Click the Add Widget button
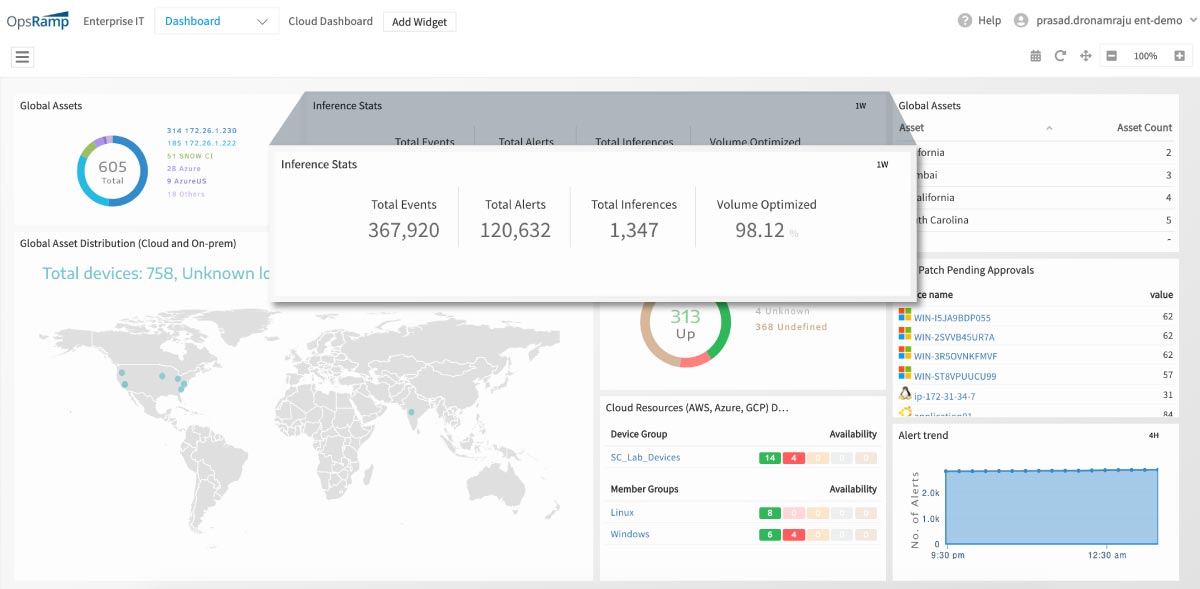Screen dimensions: 1200x589 click(x=419, y=21)
